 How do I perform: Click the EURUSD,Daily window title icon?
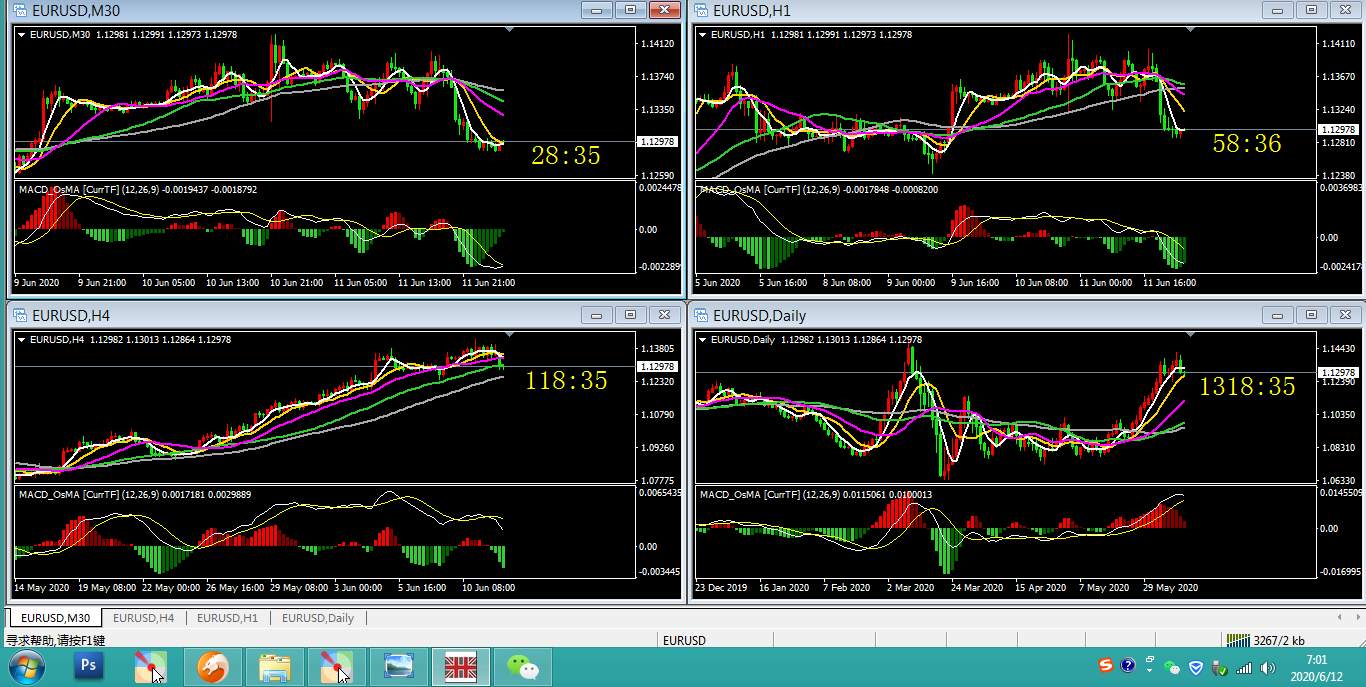[x=700, y=315]
